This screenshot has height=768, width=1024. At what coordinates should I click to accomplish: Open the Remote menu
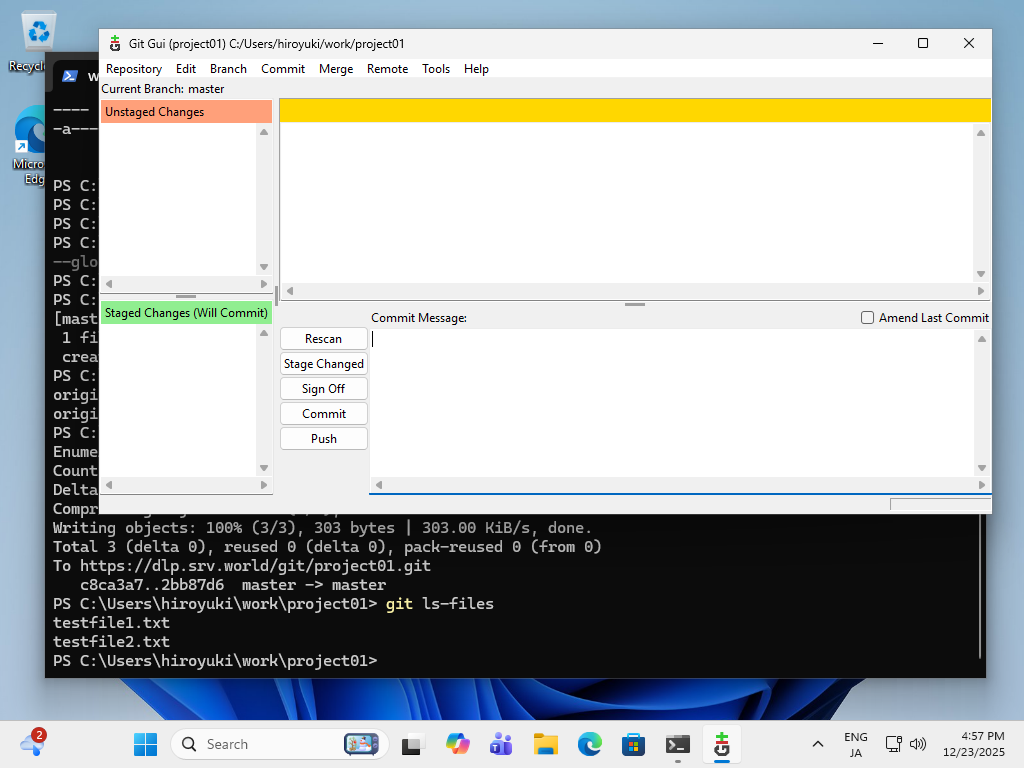[x=387, y=68]
